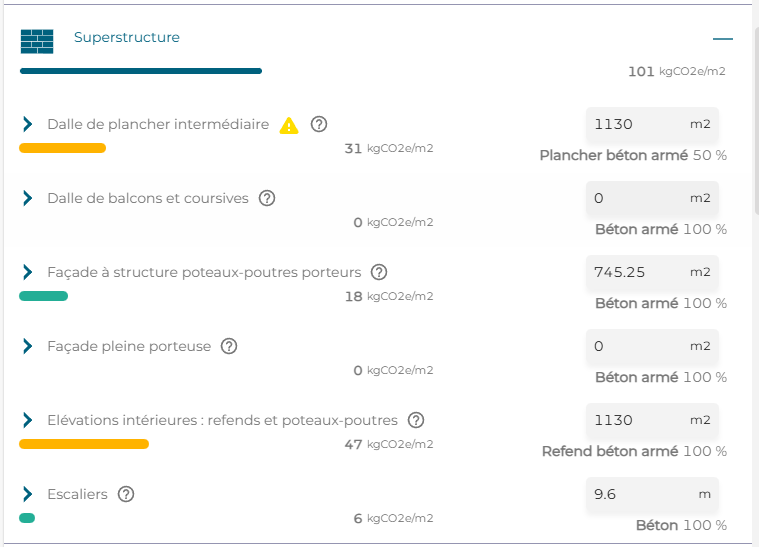Expand the Façade pleine porteuse row
Screen dimensions: 759x547
(28, 346)
